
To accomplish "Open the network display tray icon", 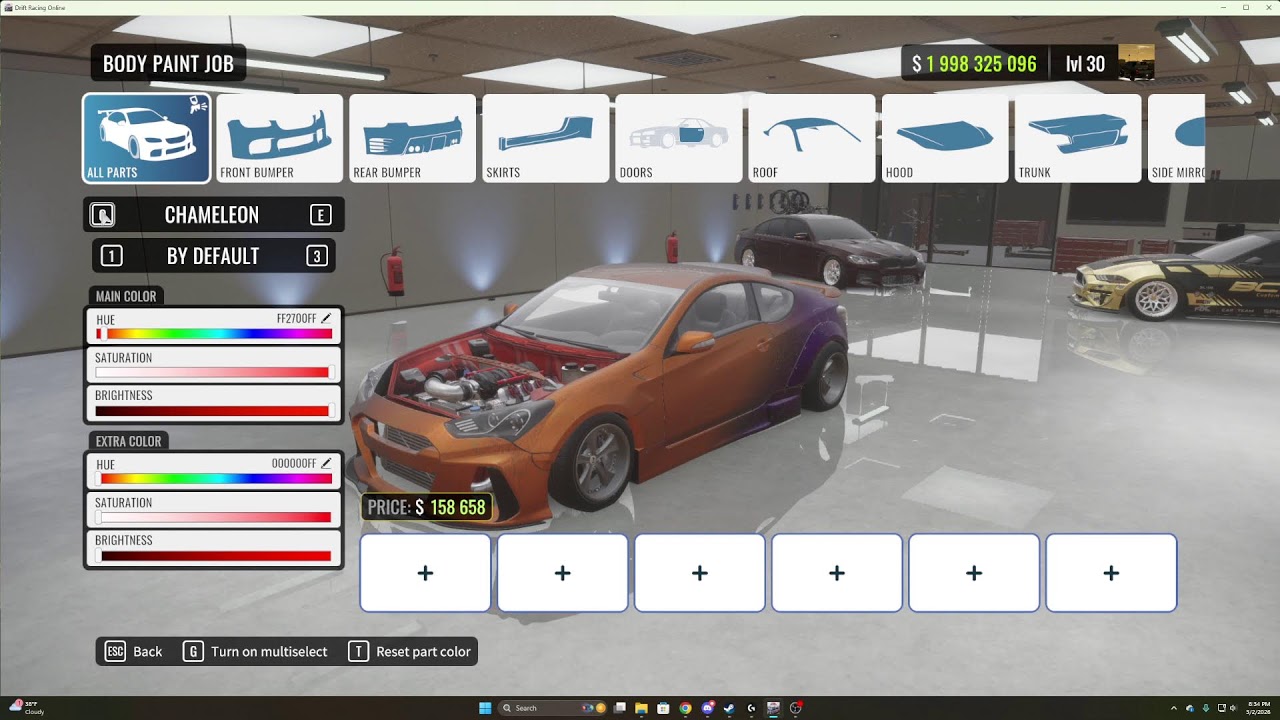I will [1222, 708].
